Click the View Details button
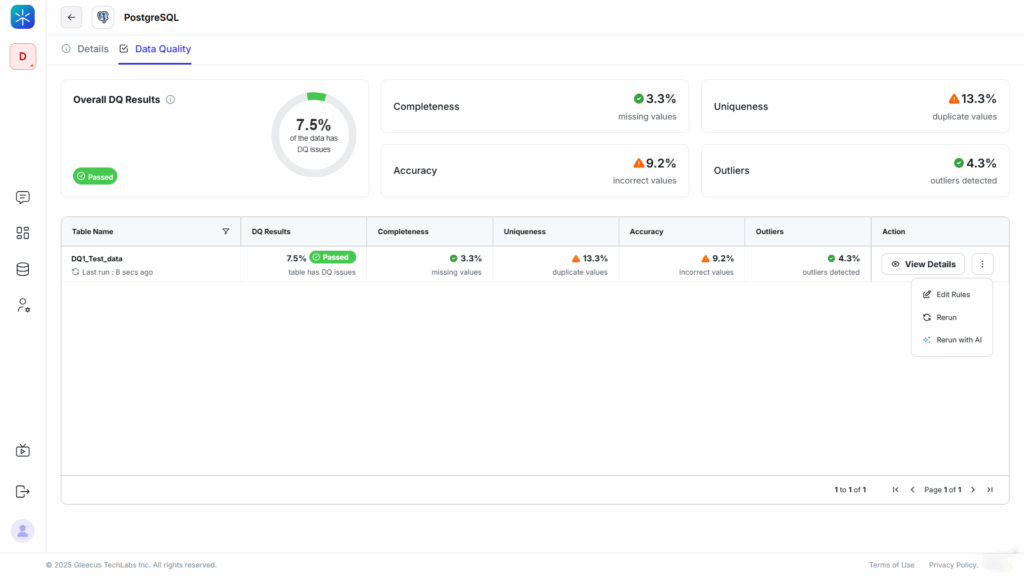 pyautogui.click(x=922, y=264)
